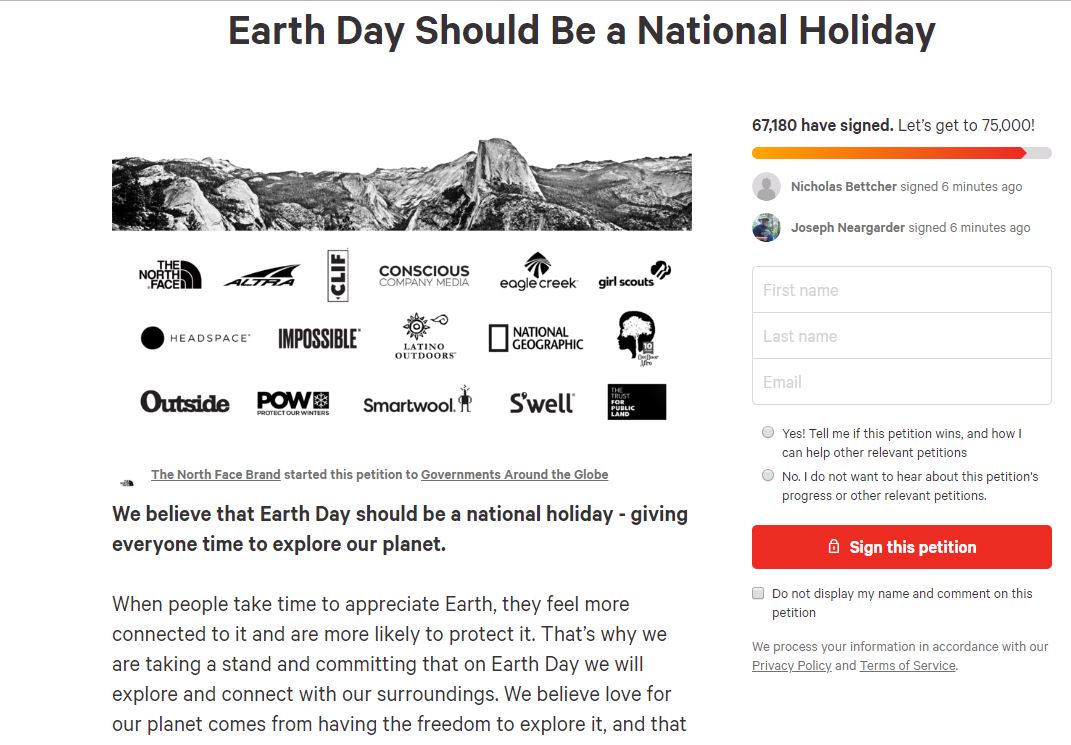Click the Email input field
This screenshot has width=1071, height=745.
(901, 382)
